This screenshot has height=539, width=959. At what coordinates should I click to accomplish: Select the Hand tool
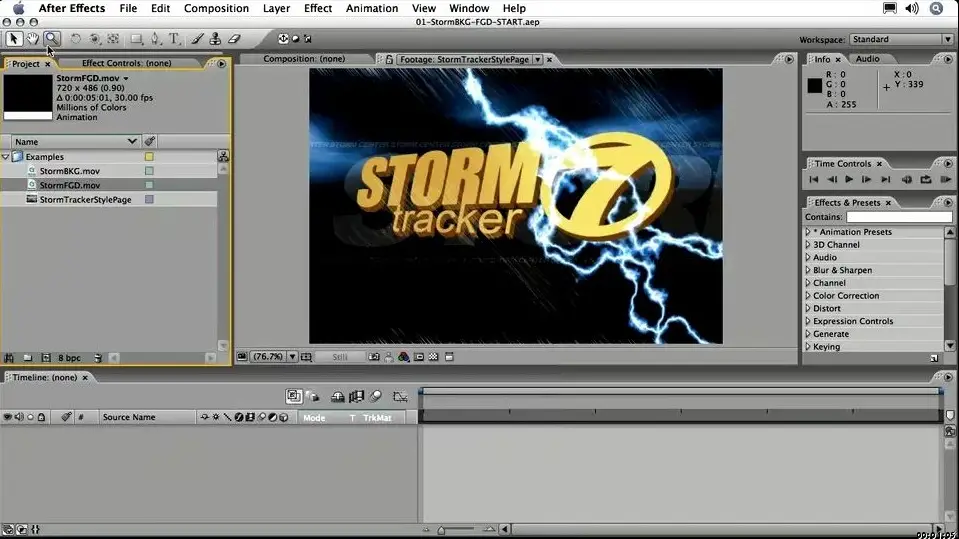[x=32, y=39]
